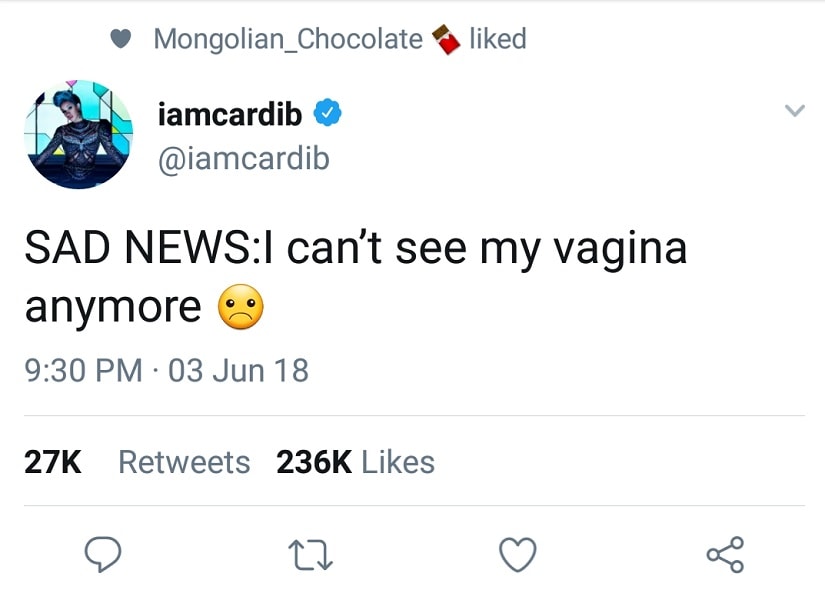
Task: Click the 03 Jun 18 date
Action: 238,371
